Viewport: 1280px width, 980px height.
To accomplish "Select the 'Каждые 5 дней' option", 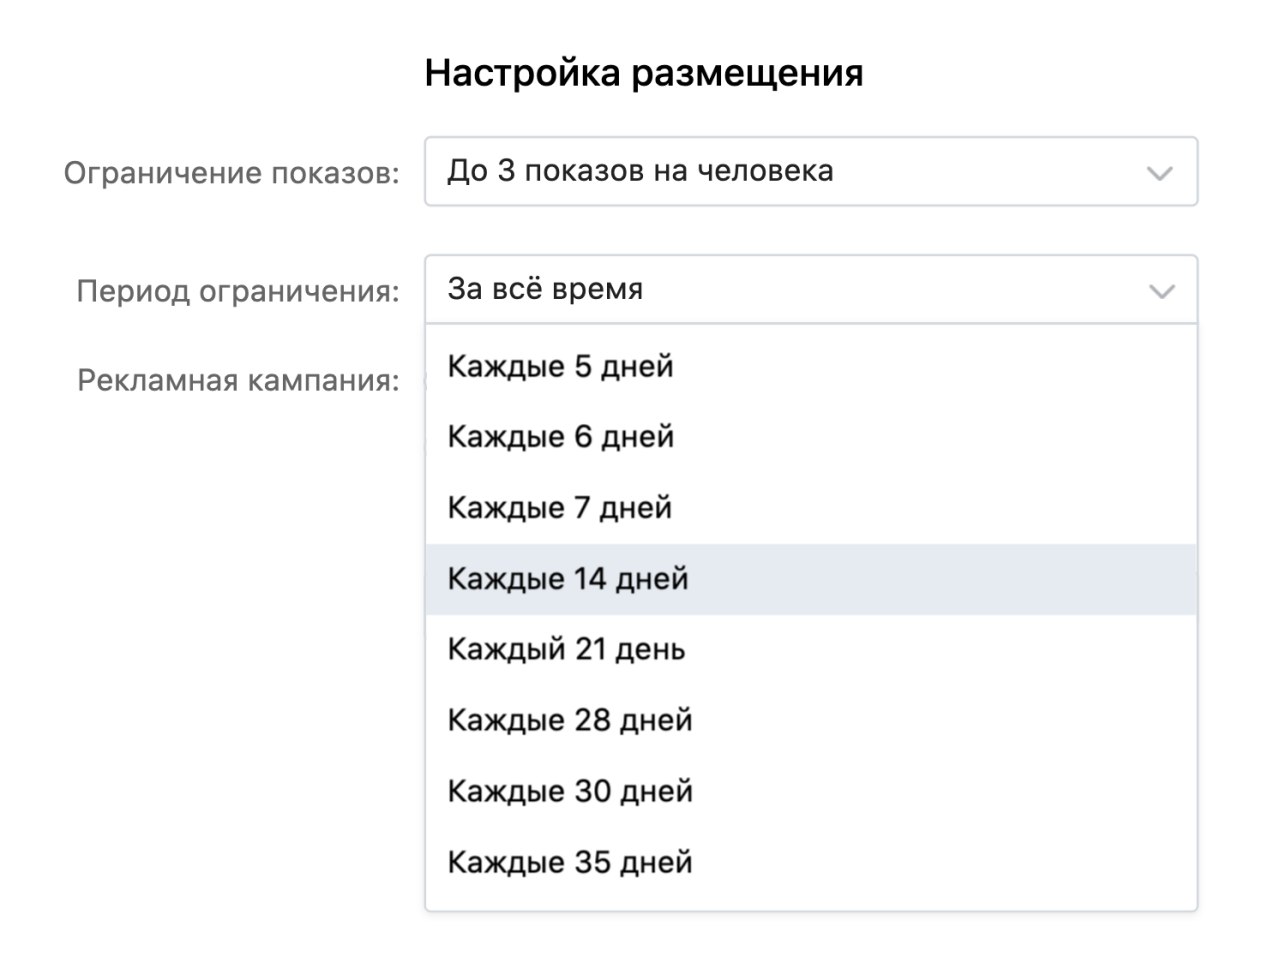I will [811, 366].
